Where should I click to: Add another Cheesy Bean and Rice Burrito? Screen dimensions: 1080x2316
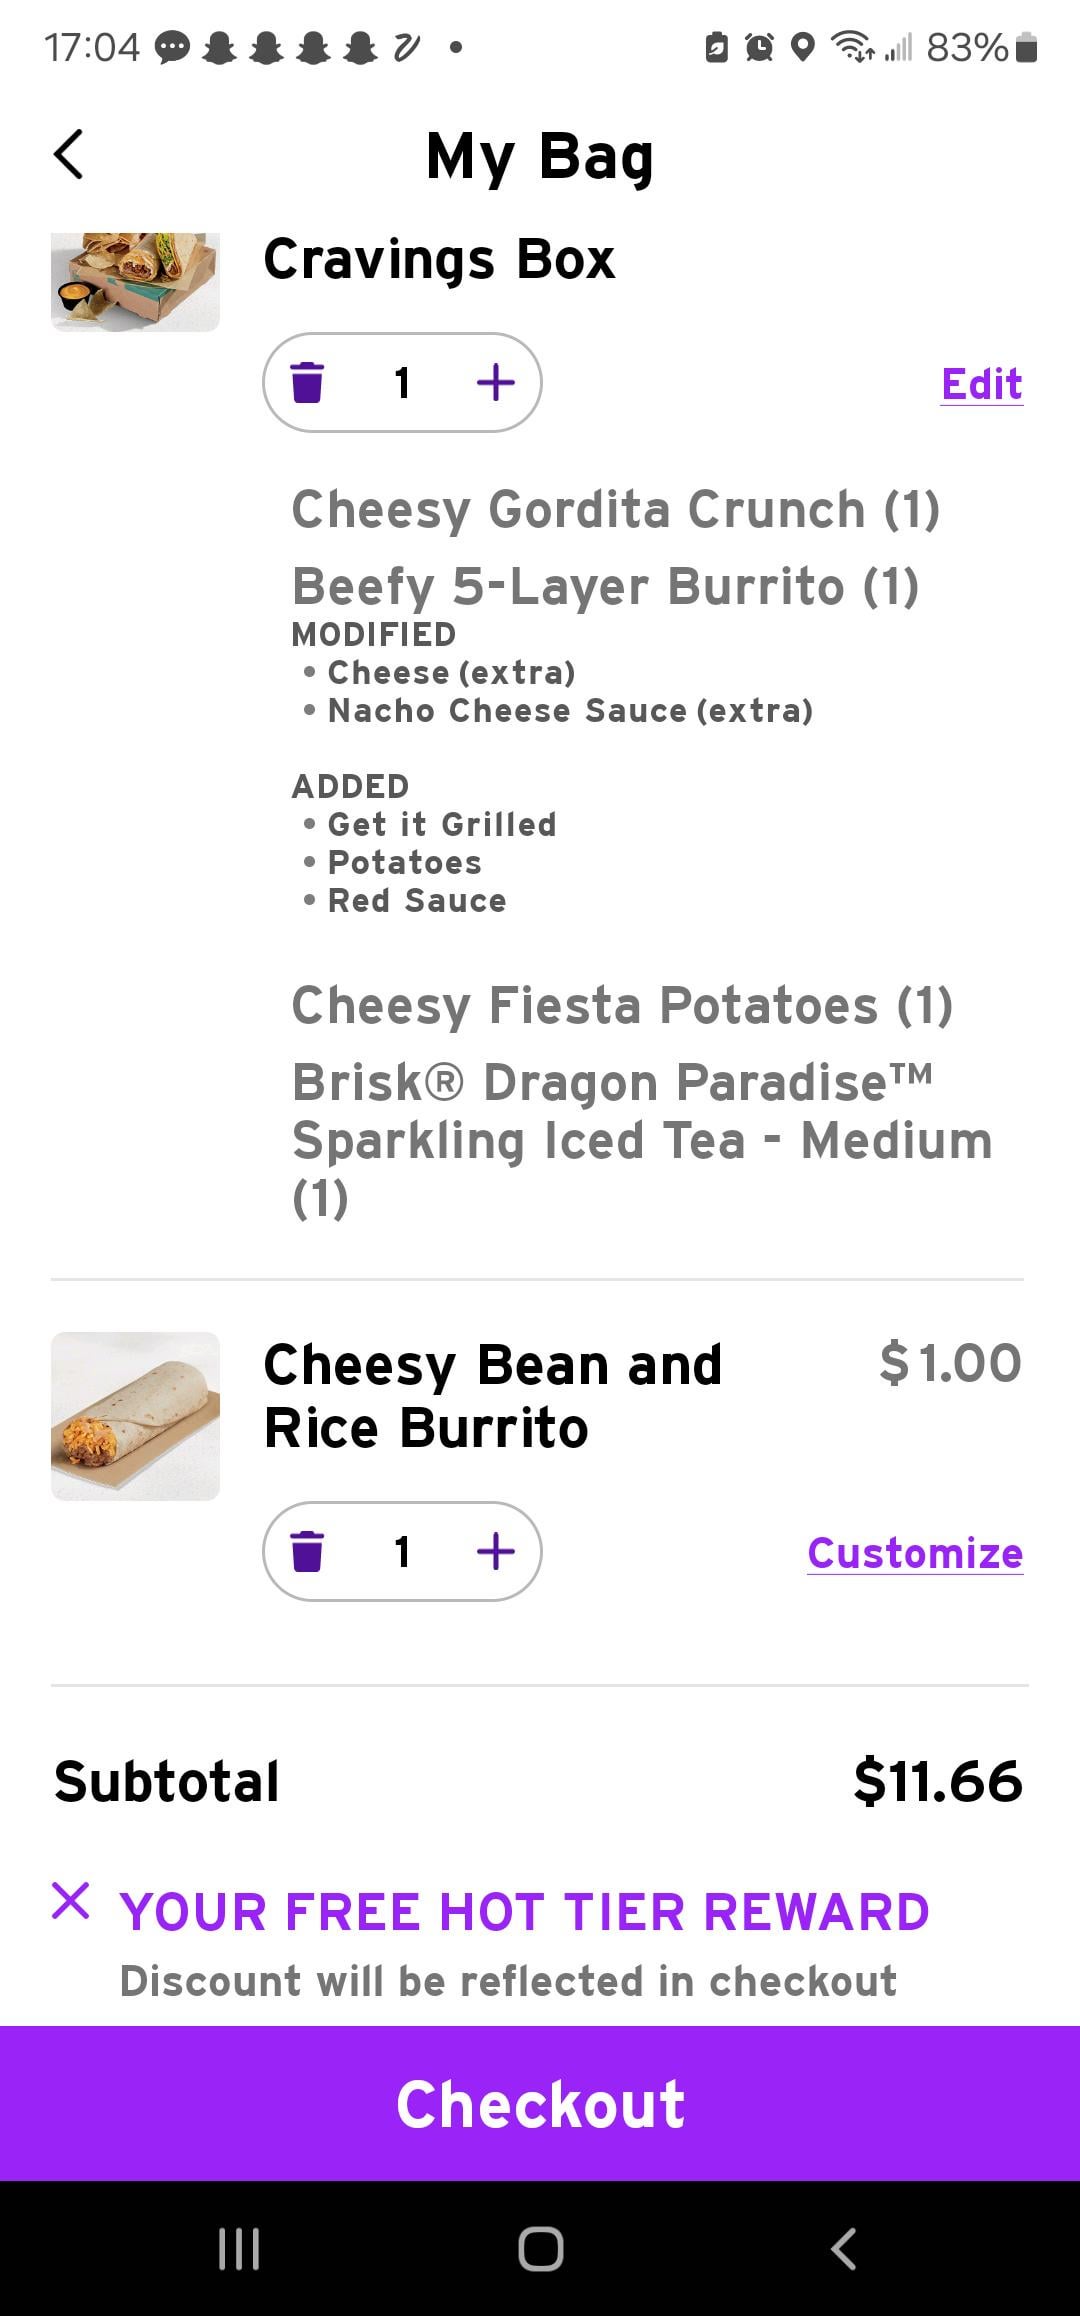(496, 1552)
